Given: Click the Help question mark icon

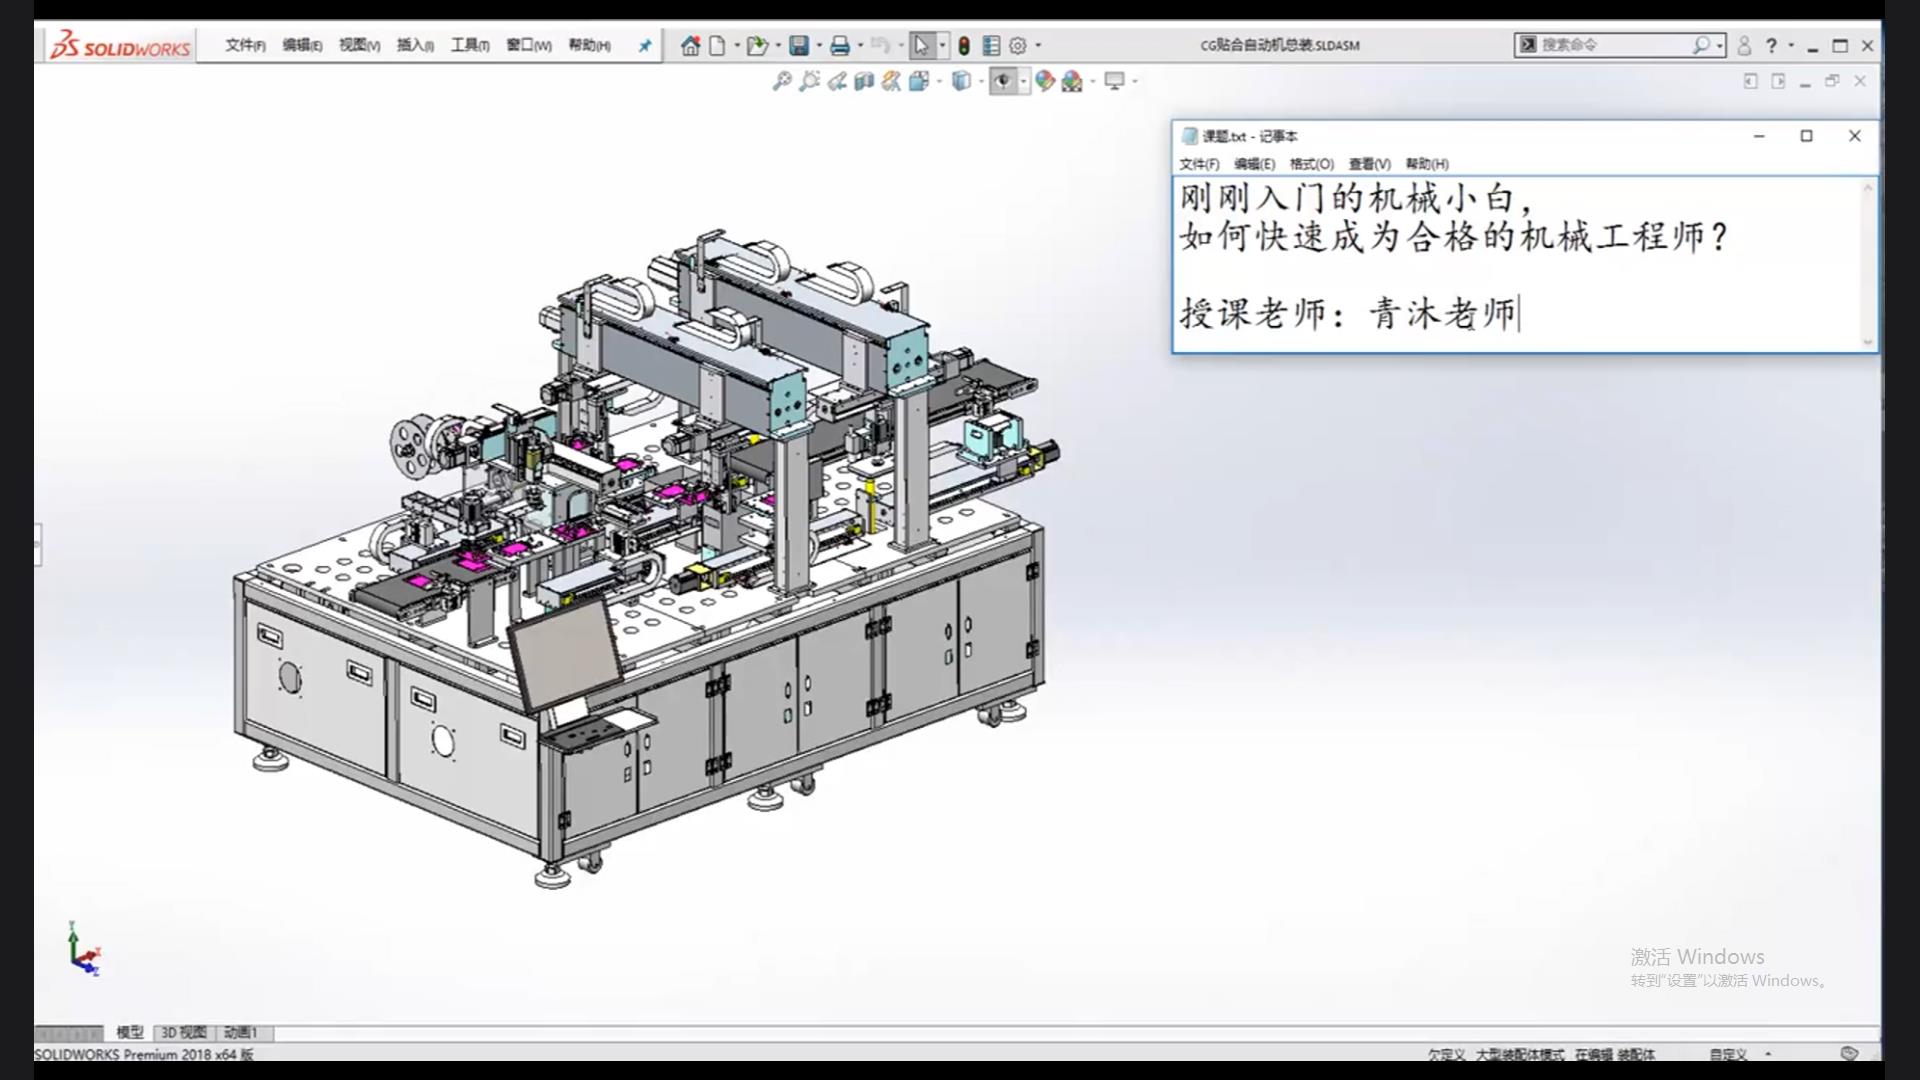Looking at the screenshot, I should [x=1772, y=46].
